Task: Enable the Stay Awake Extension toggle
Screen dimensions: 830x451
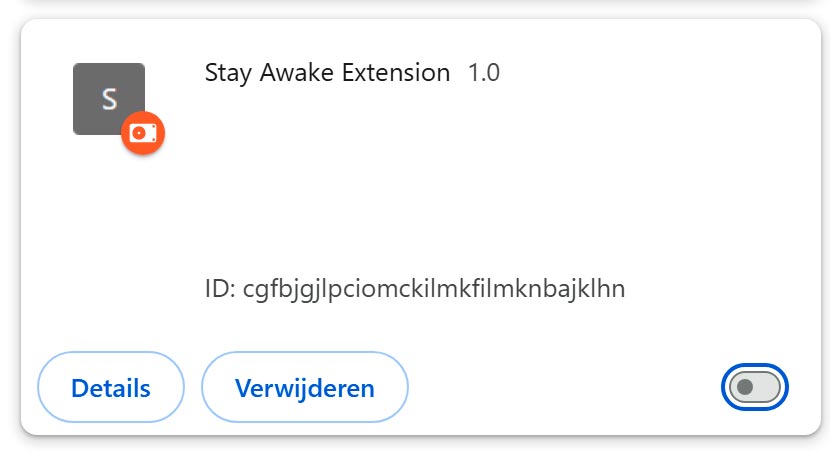Action: tap(755, 387)
